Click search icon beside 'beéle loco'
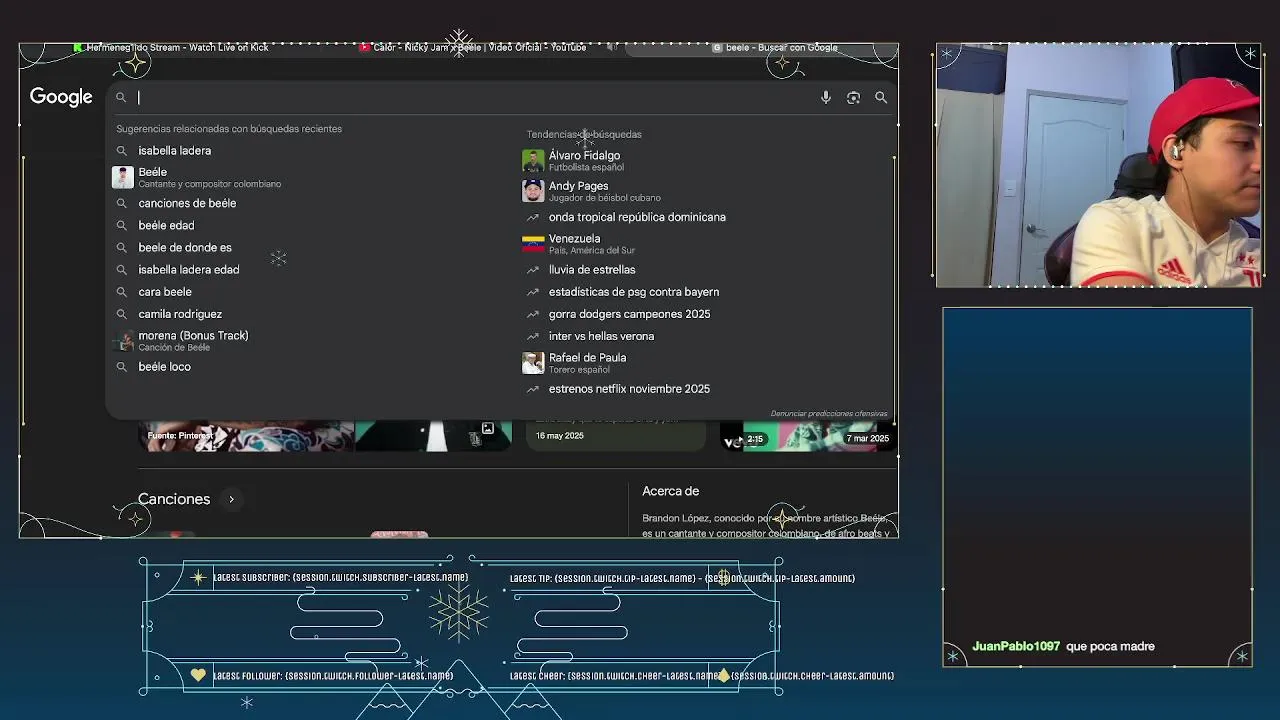 tap(122, 367)
